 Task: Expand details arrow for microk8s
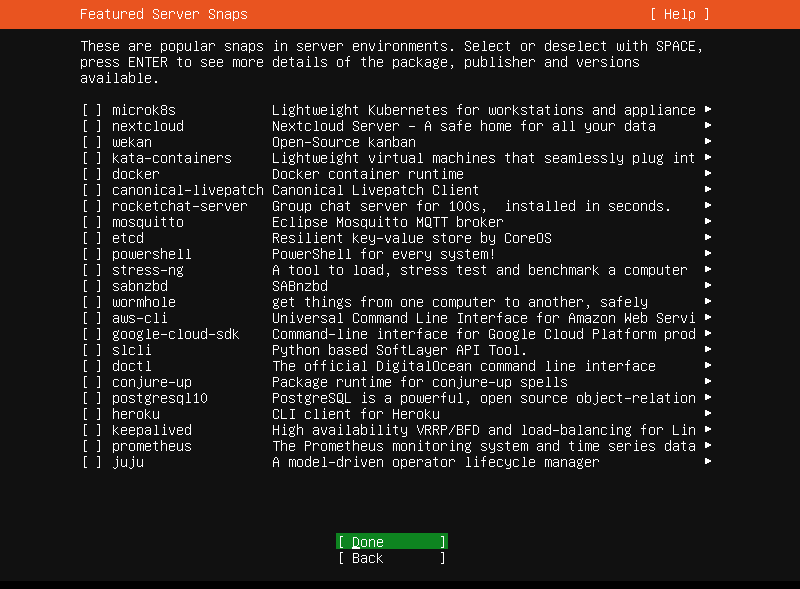708,109
